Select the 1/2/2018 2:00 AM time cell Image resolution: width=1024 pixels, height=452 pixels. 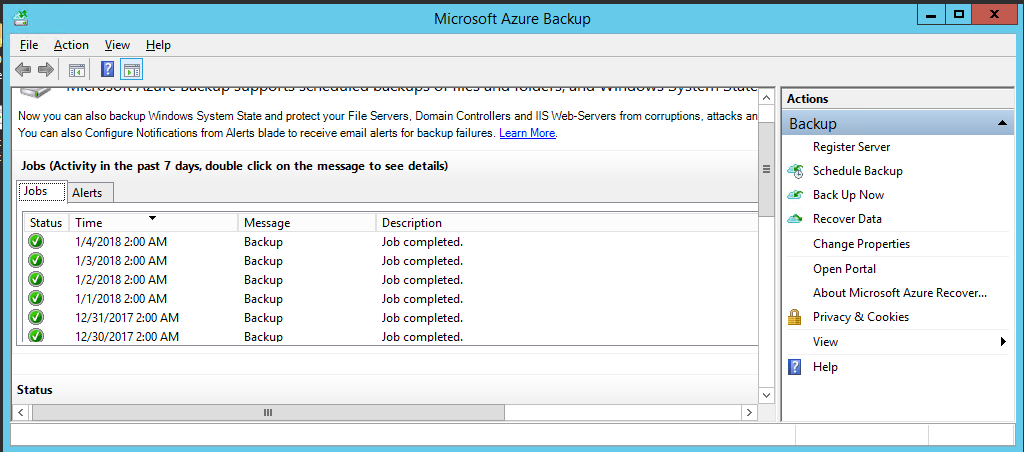point(121,280)
